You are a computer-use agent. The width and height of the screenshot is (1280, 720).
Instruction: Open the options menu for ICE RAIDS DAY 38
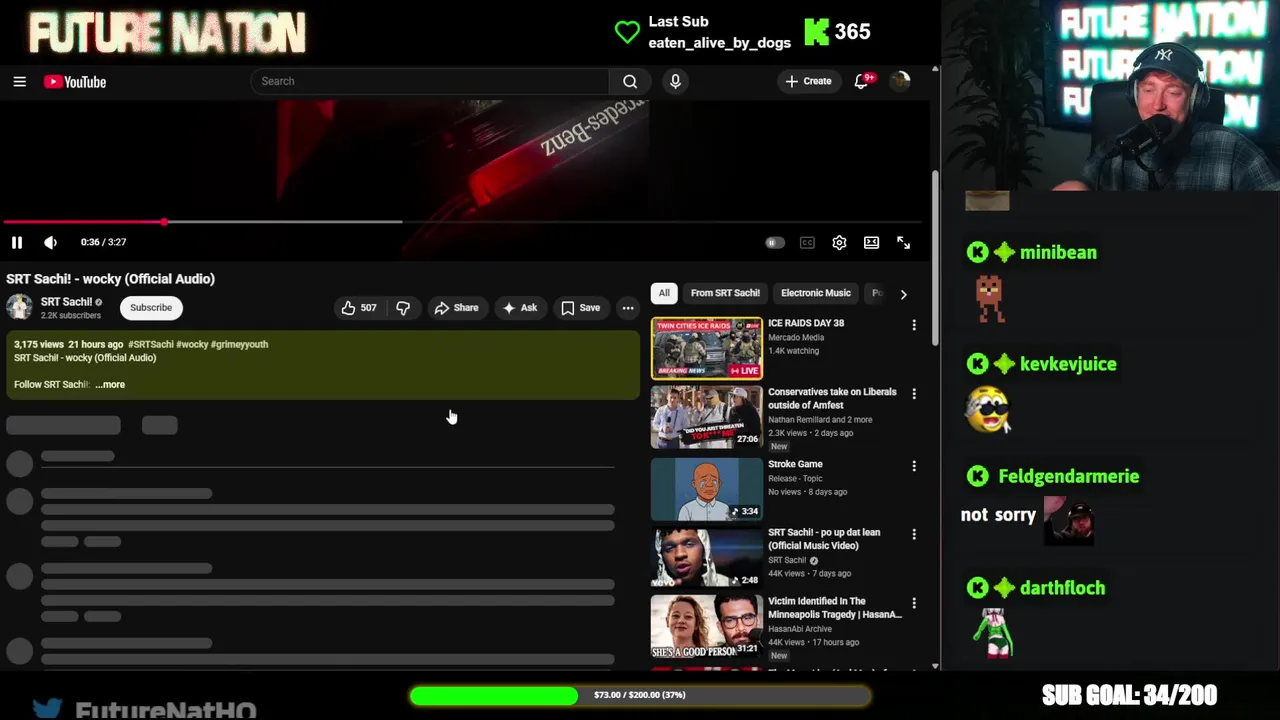tap(914, 325)
